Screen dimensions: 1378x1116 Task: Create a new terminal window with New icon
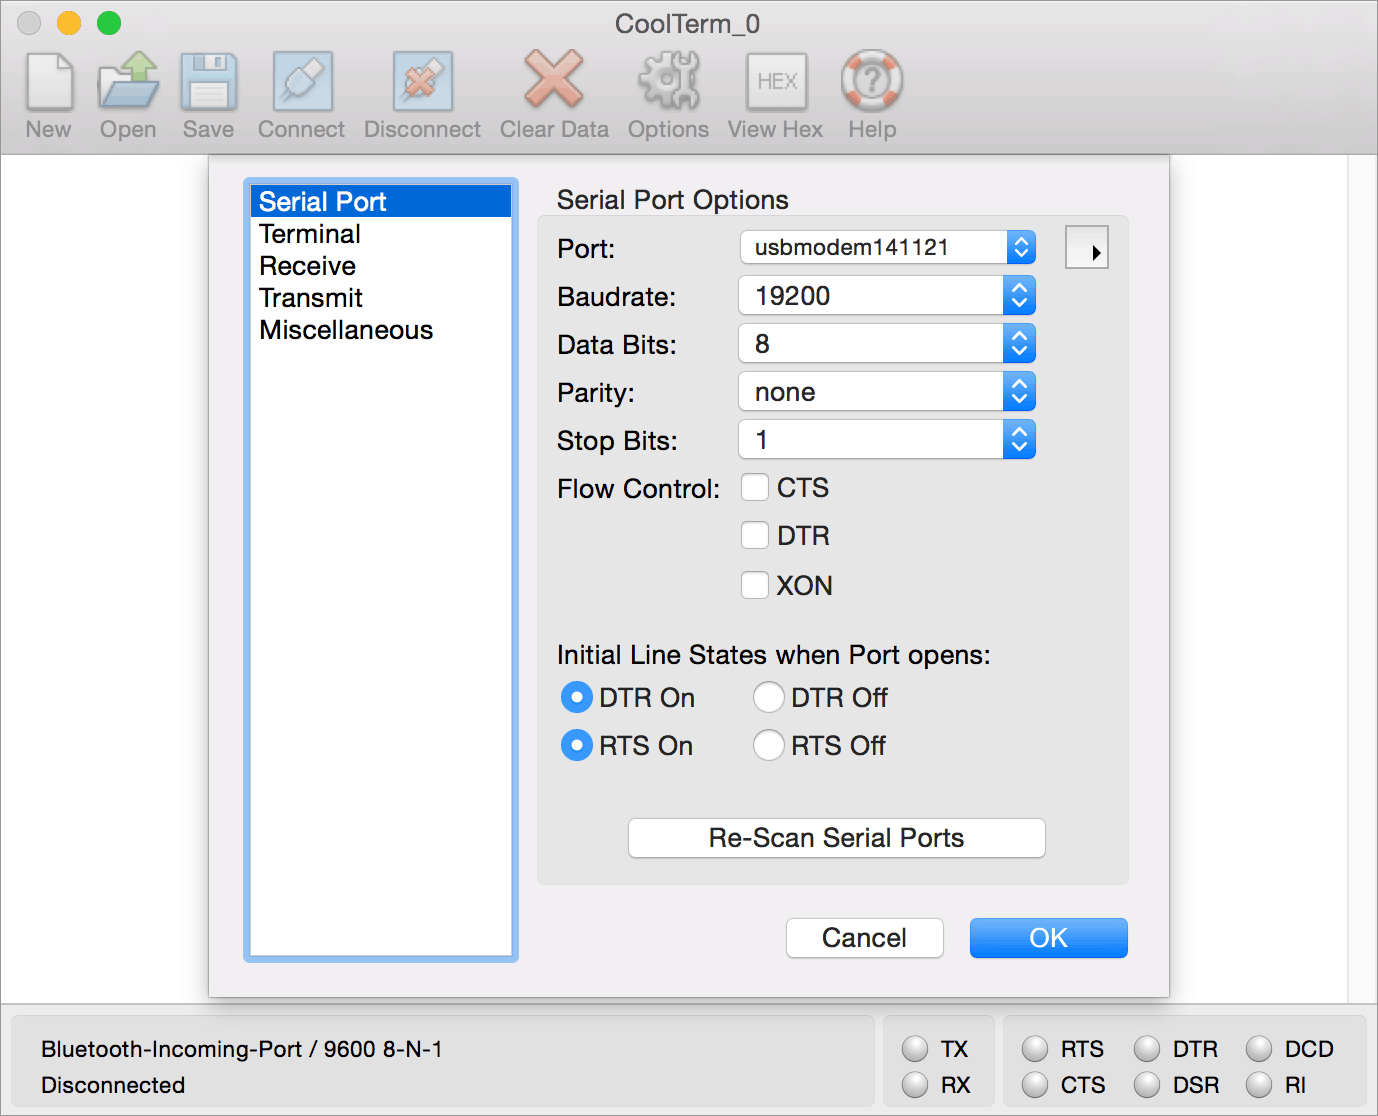click(x=48, y=90)
